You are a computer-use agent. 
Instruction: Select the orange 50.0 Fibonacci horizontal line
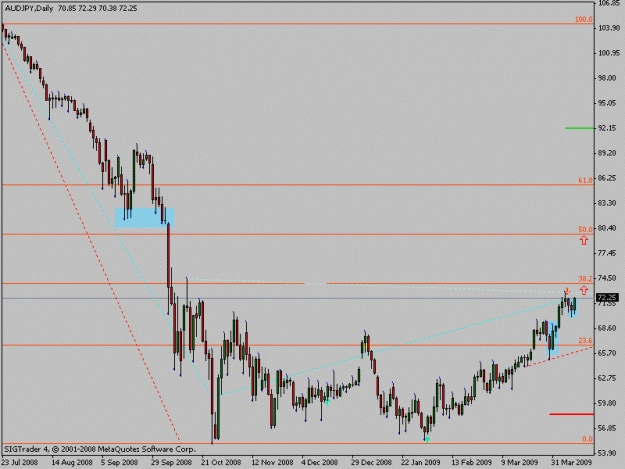pos(297,234)
